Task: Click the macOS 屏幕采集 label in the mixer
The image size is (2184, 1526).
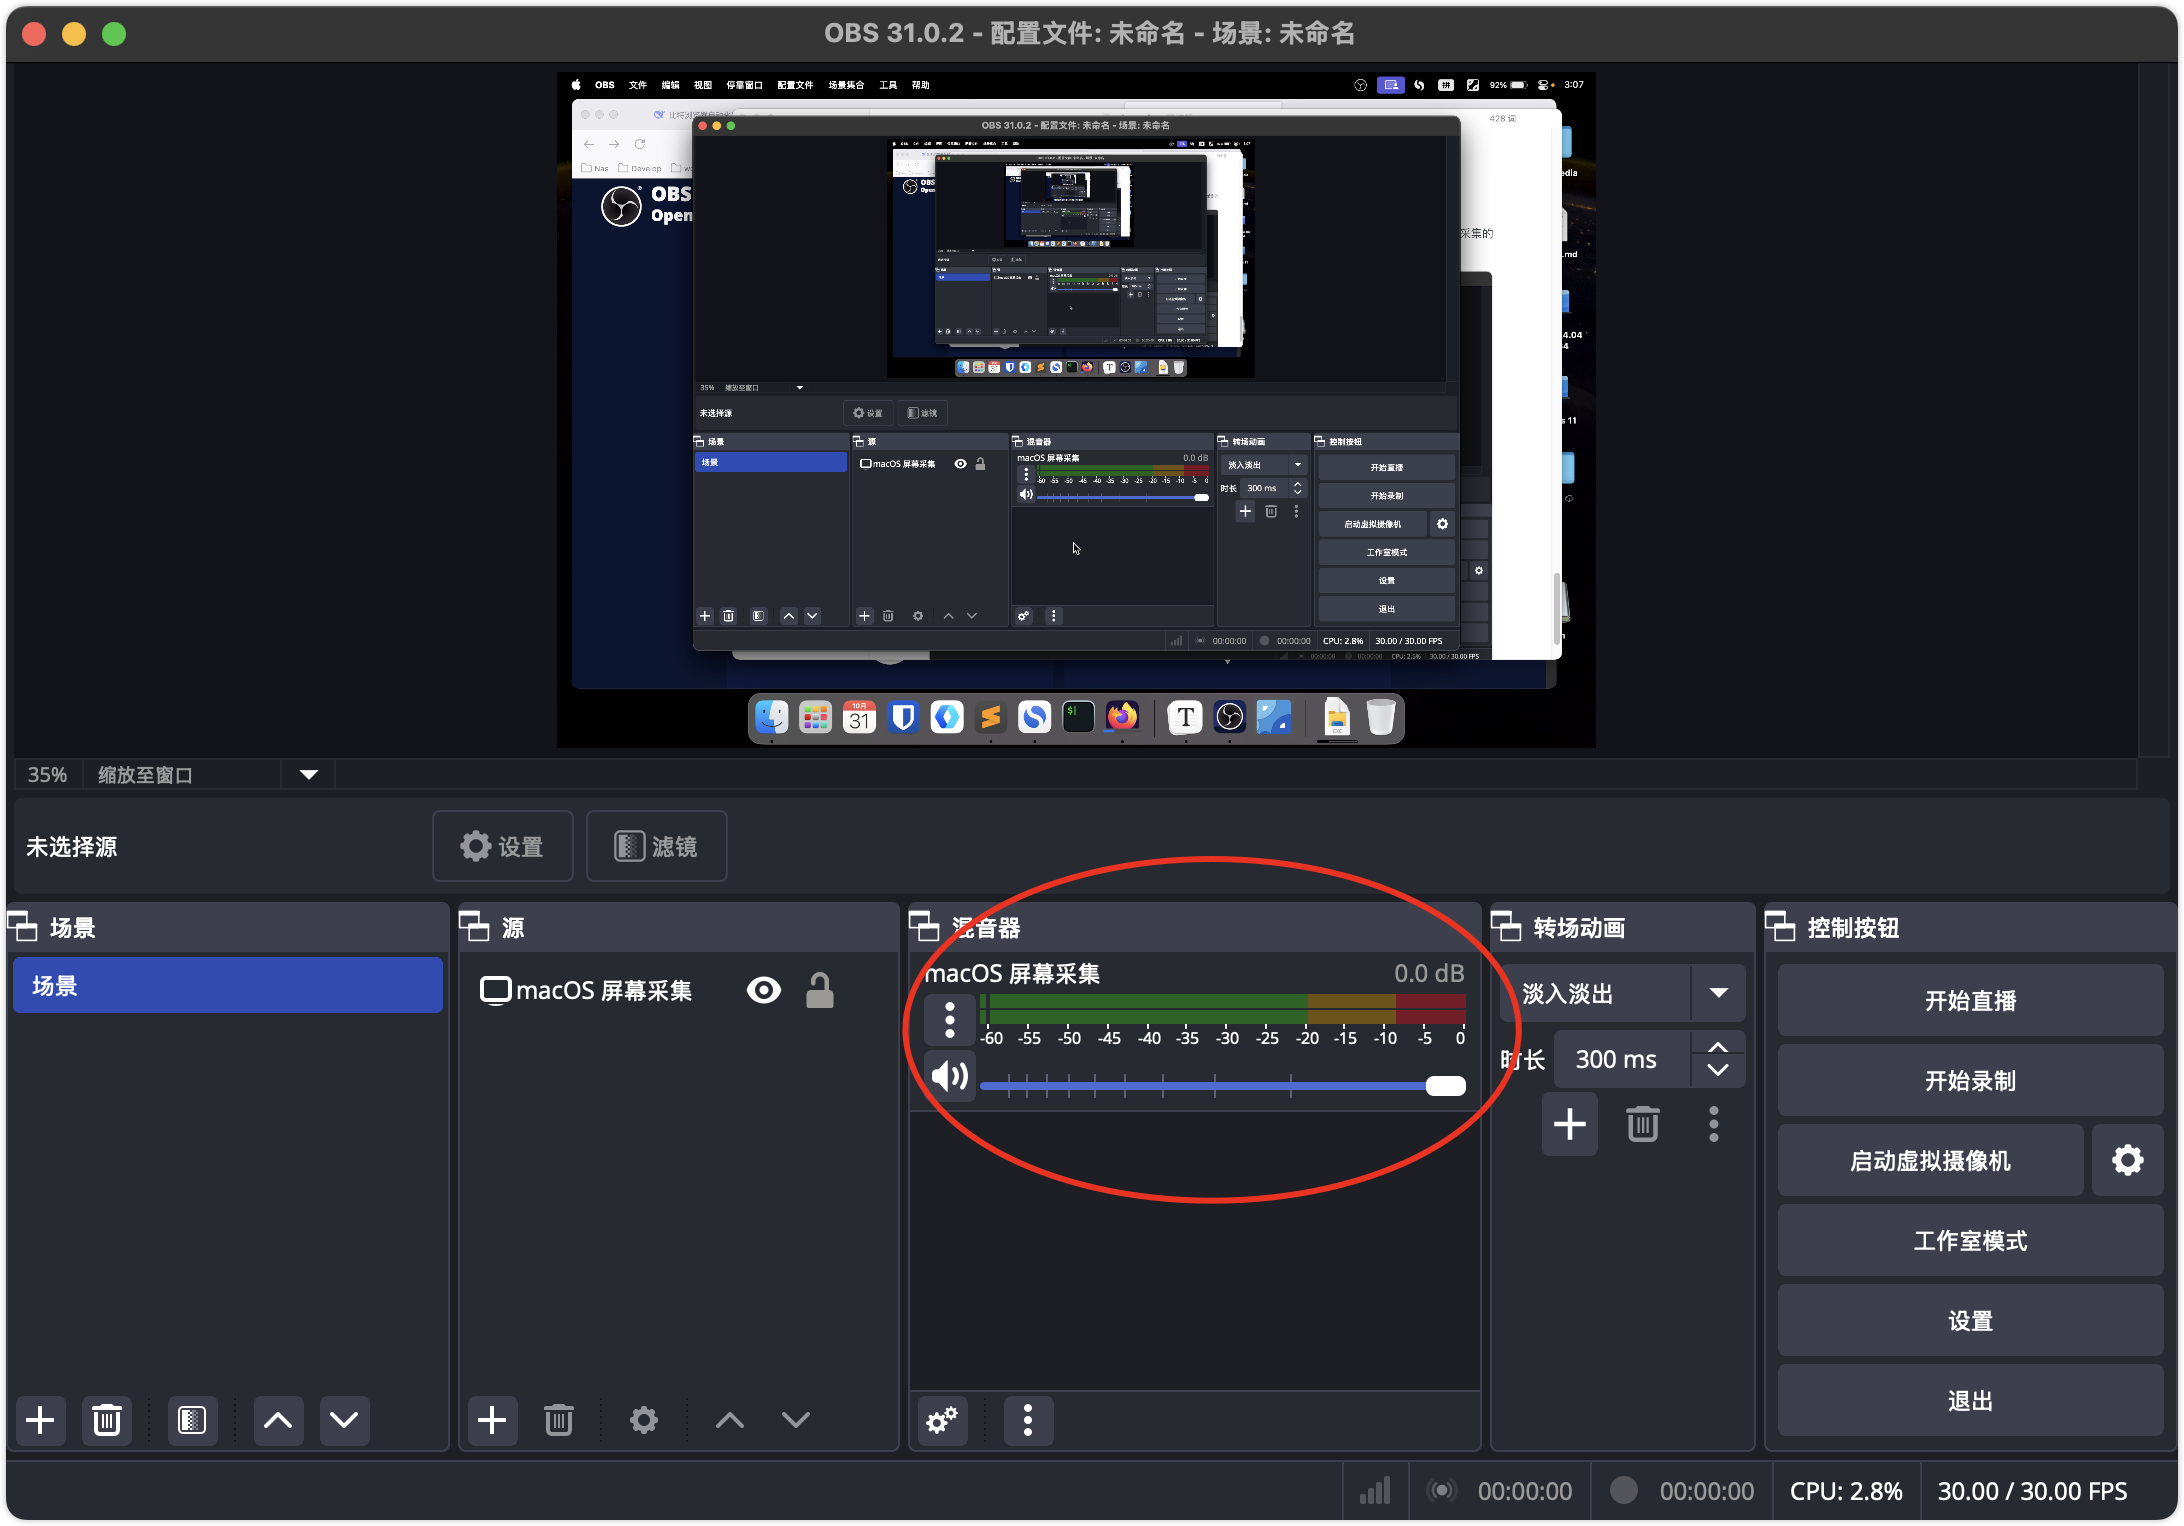Action: tap(1013, 973)
